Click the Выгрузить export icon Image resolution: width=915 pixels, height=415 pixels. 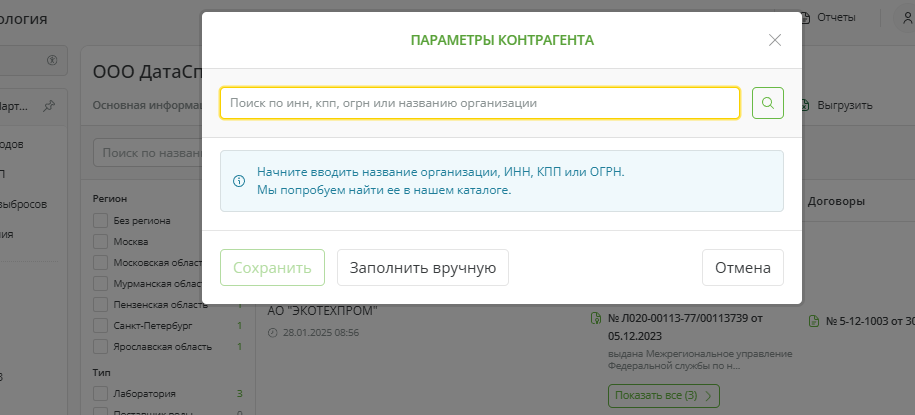pos(808,104)
